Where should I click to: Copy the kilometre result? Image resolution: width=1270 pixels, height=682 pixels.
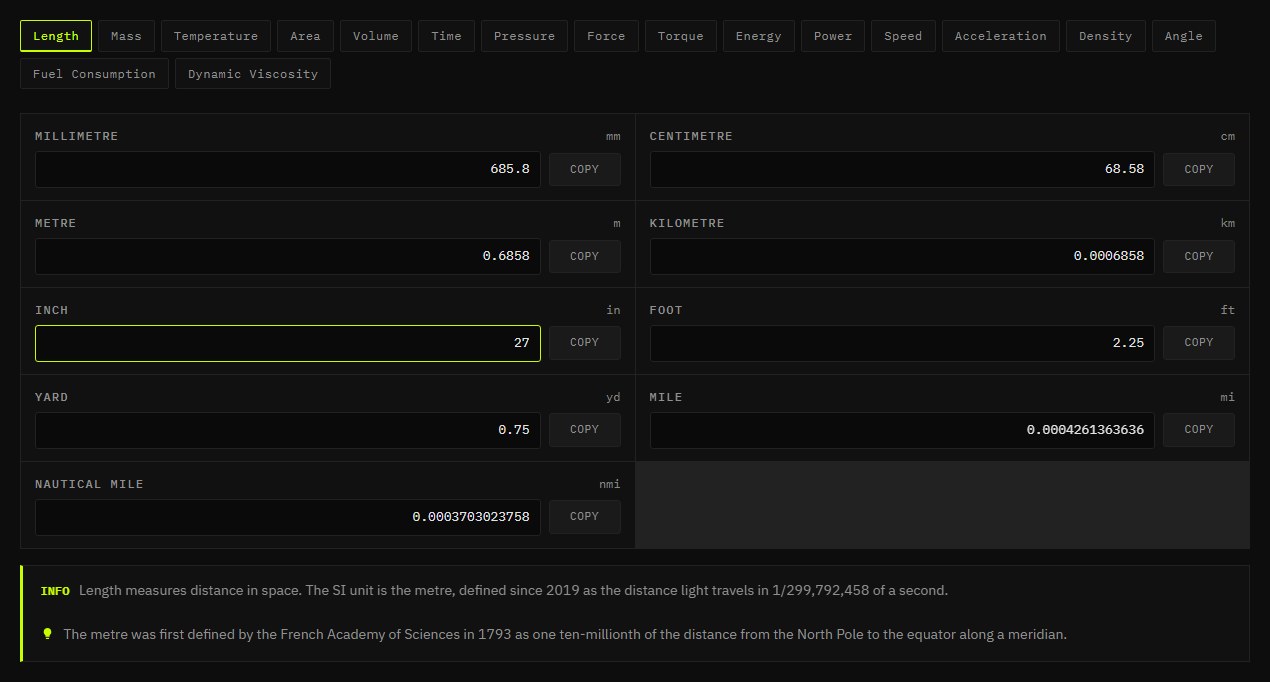(x=1199, y=256)
